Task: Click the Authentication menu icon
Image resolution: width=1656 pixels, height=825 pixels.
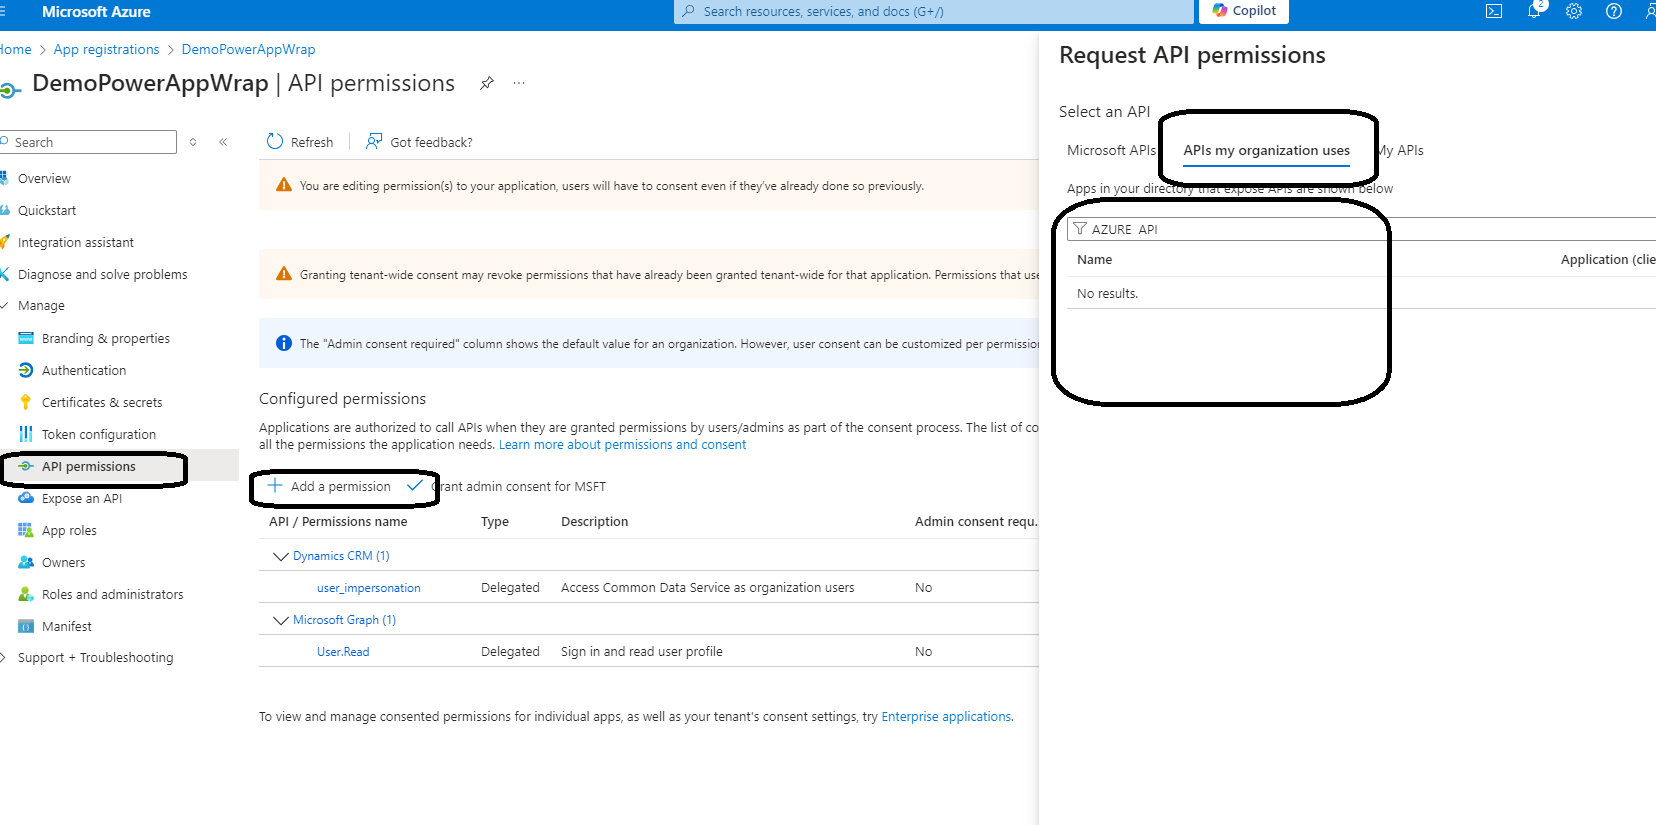Action: pos(26,370)
